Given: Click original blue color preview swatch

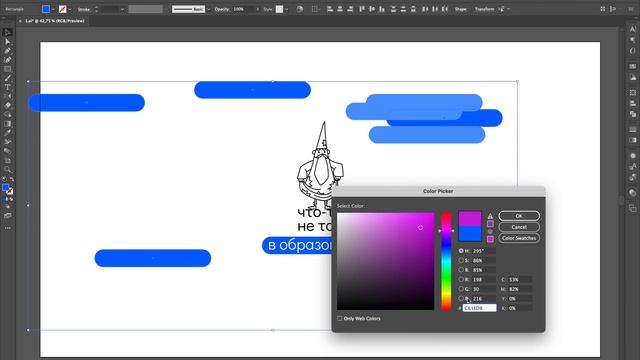Looking at the screenshot, I should pos(470,233).
